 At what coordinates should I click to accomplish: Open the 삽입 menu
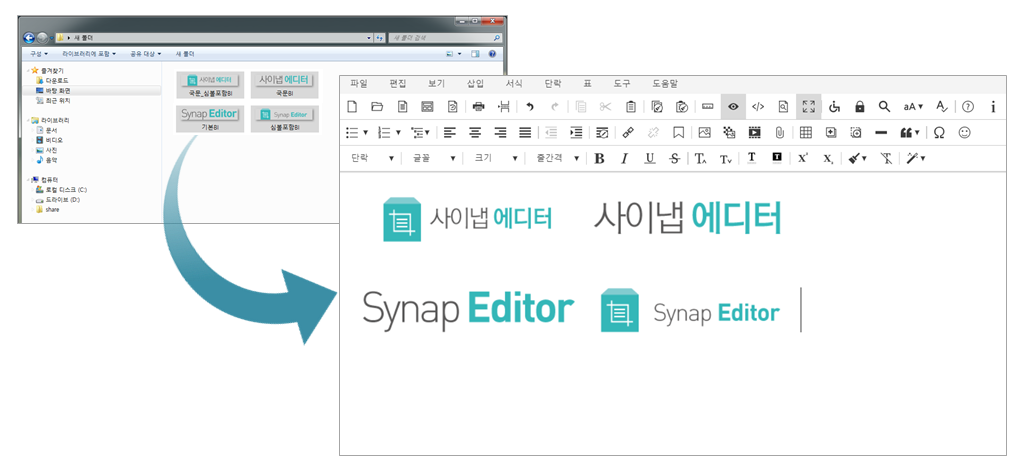pos(475,83)
